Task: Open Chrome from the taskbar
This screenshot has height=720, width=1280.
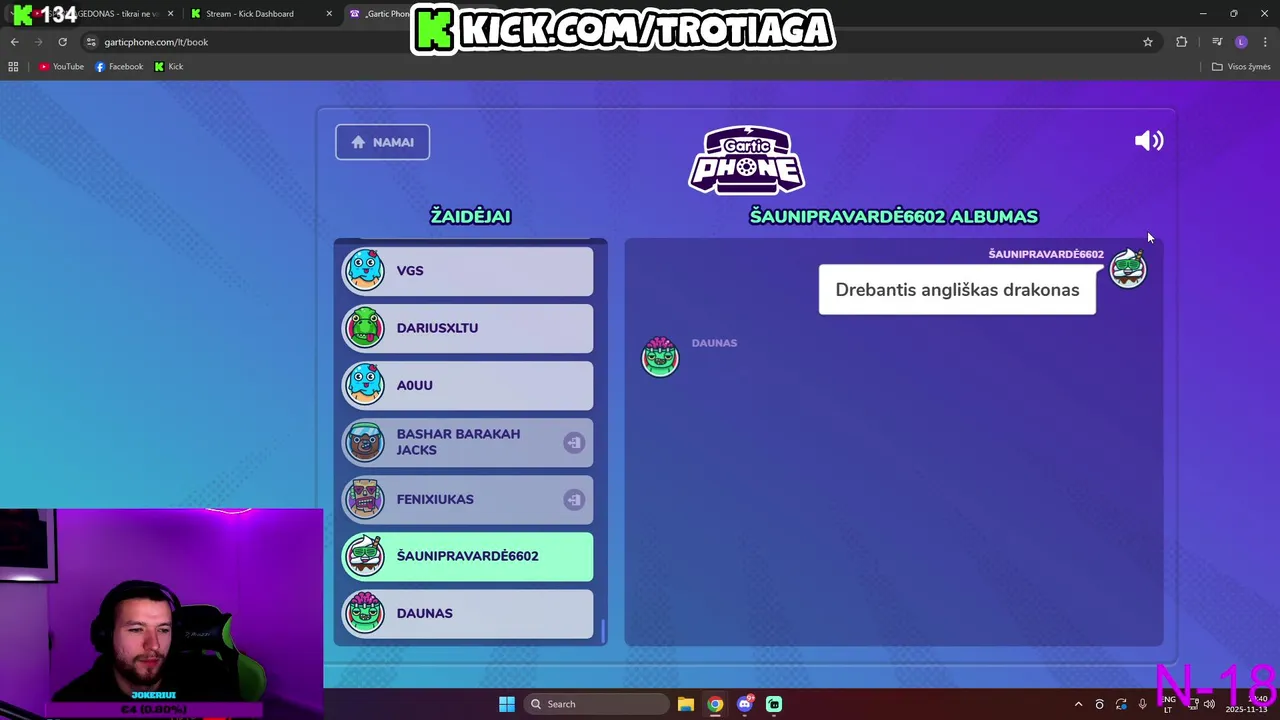Action: 715,704
